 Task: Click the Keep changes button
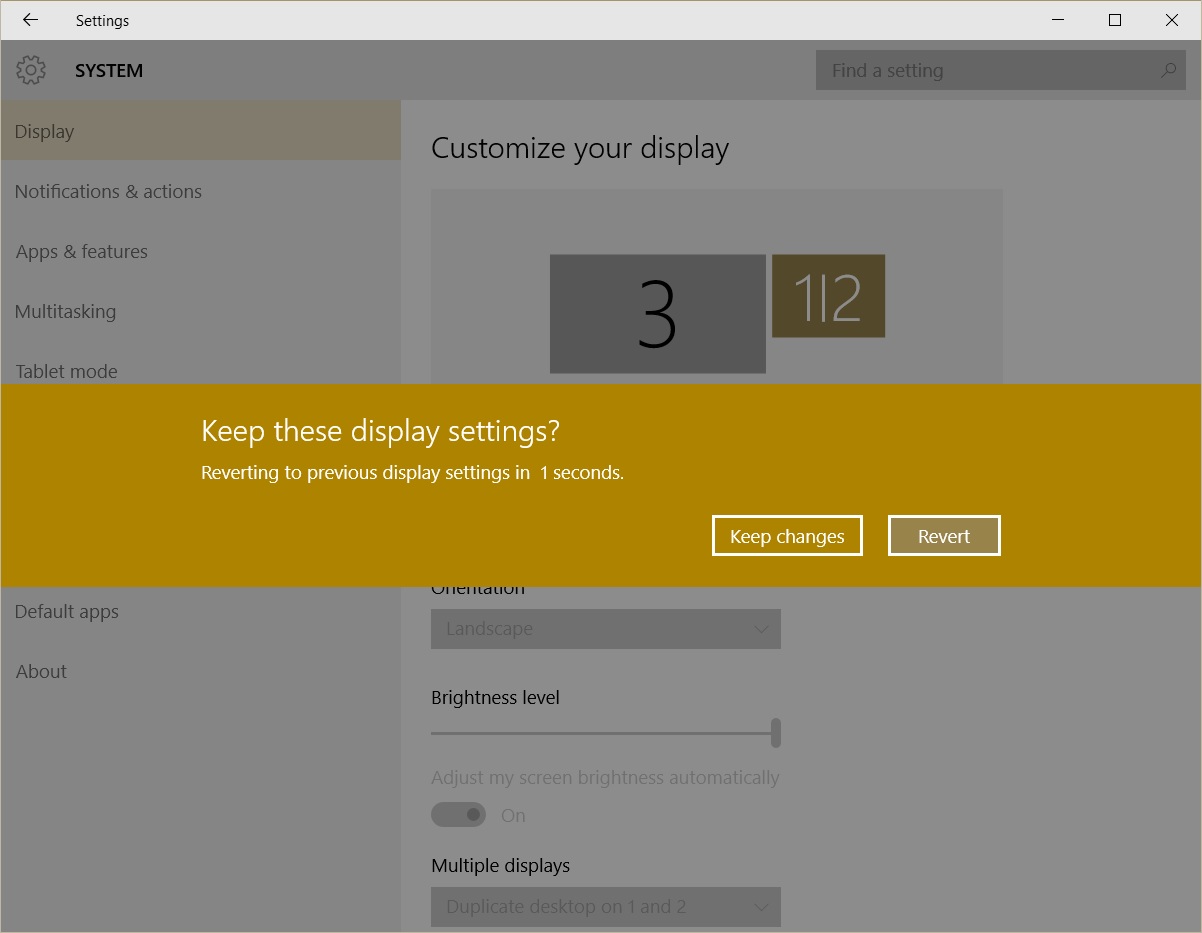pyautogui.click(x=787, y=536)
